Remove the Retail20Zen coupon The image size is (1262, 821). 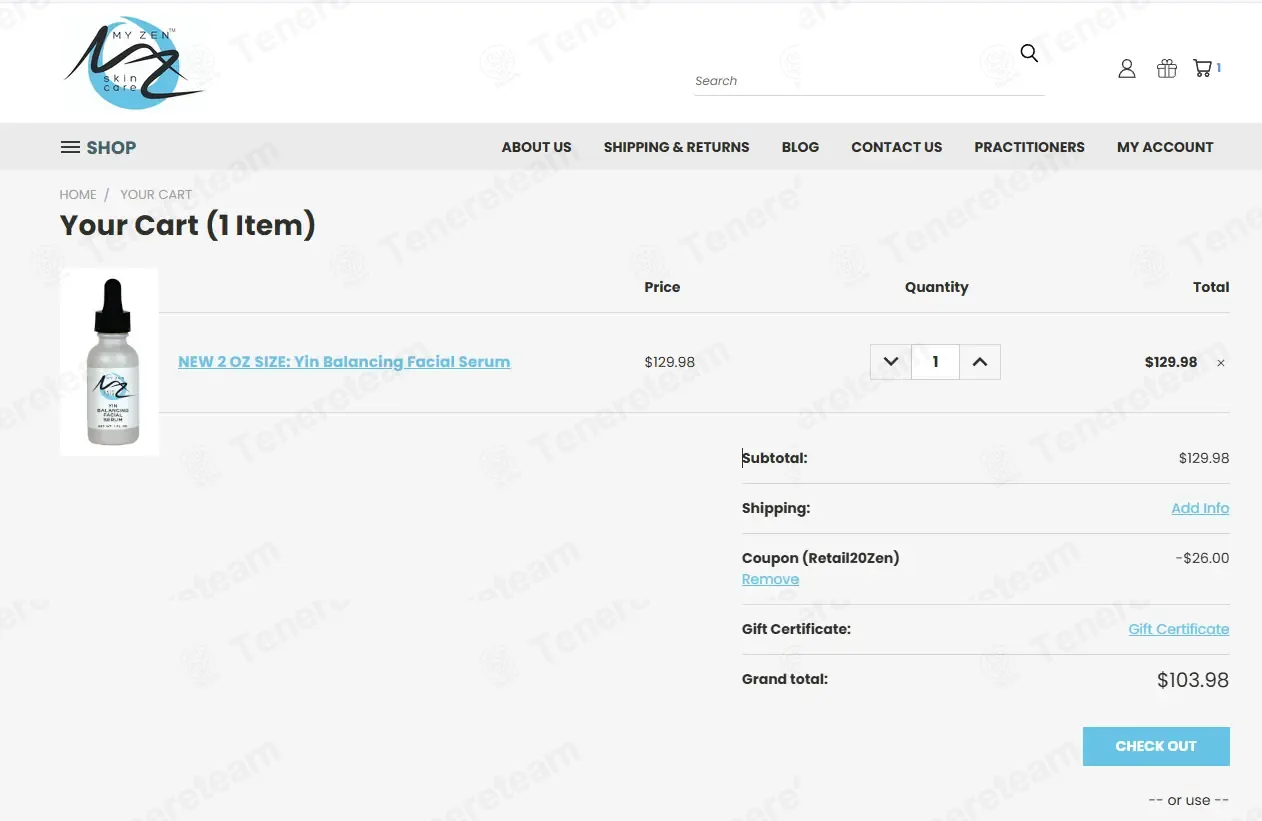770,579
